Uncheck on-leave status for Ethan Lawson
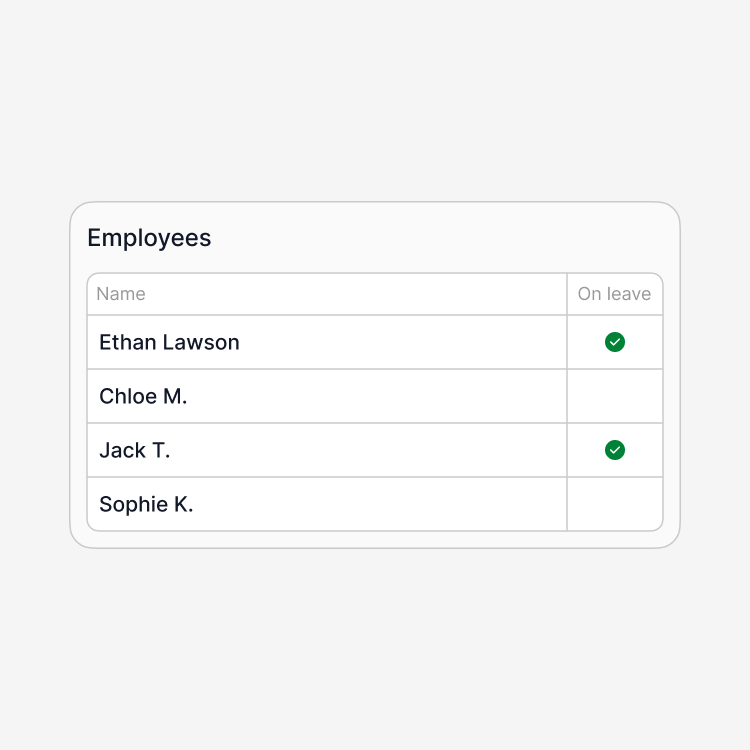Viewport: 750px width, 750px height. [615, 342]
